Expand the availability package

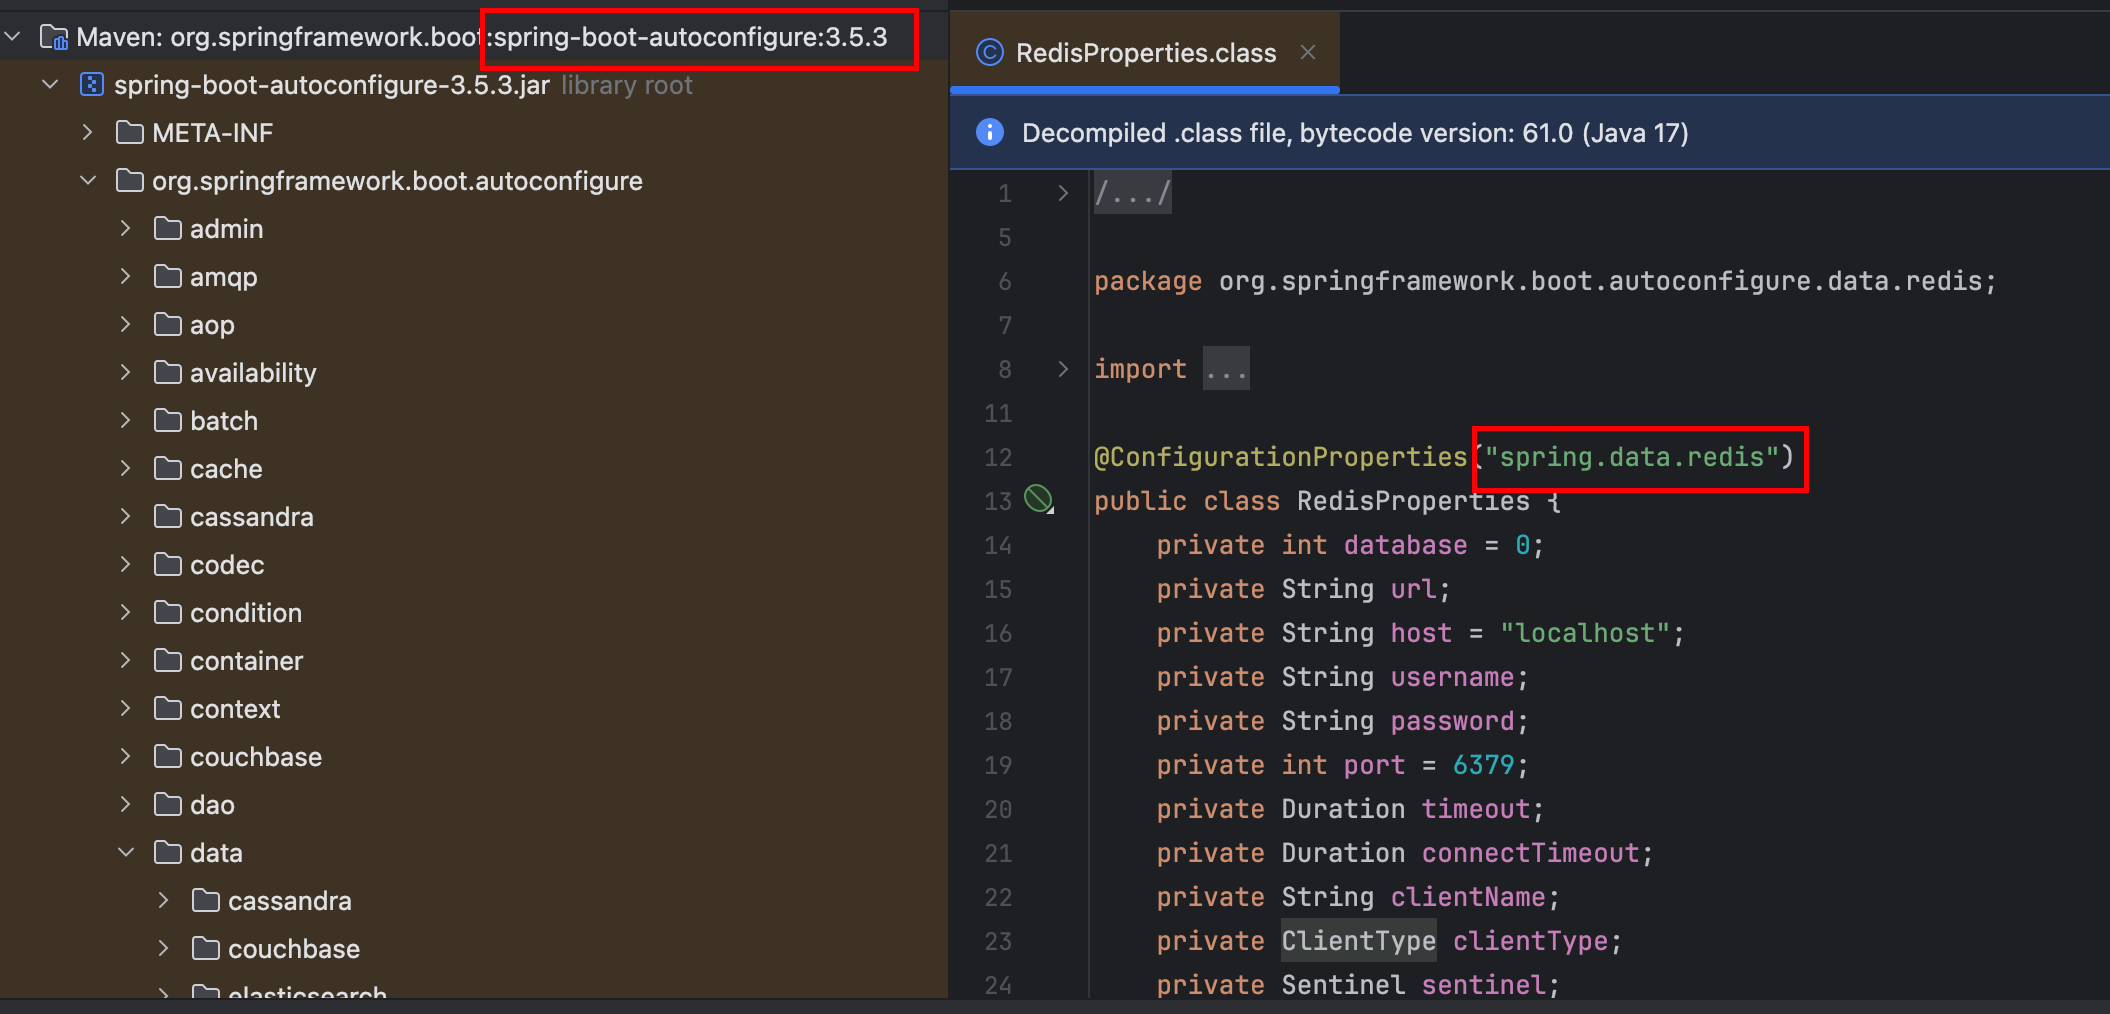tap(126, 373)
